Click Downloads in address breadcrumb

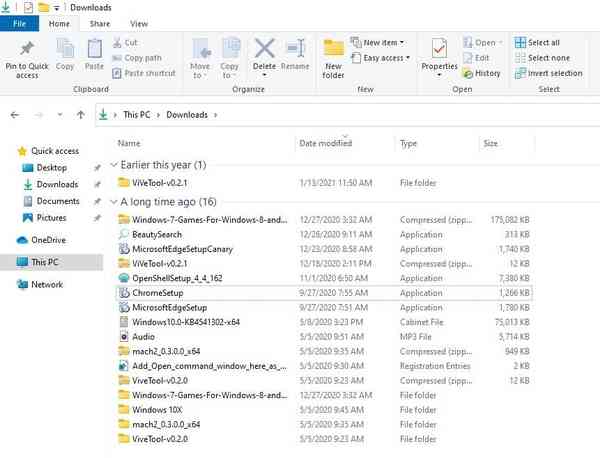coord(187,115)
